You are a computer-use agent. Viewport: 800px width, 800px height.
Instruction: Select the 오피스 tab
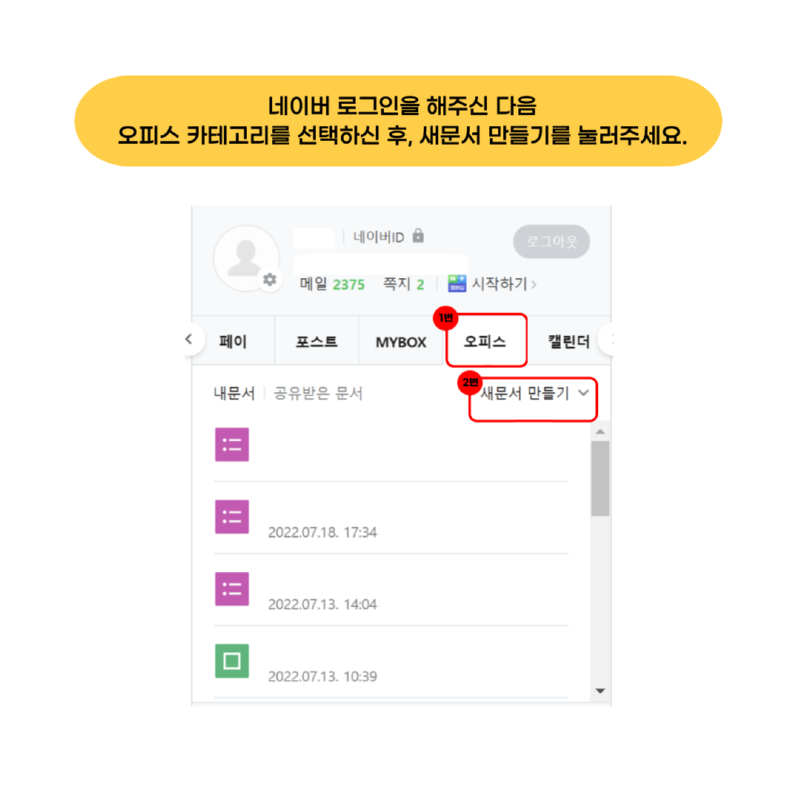click(x=485, y=341)
